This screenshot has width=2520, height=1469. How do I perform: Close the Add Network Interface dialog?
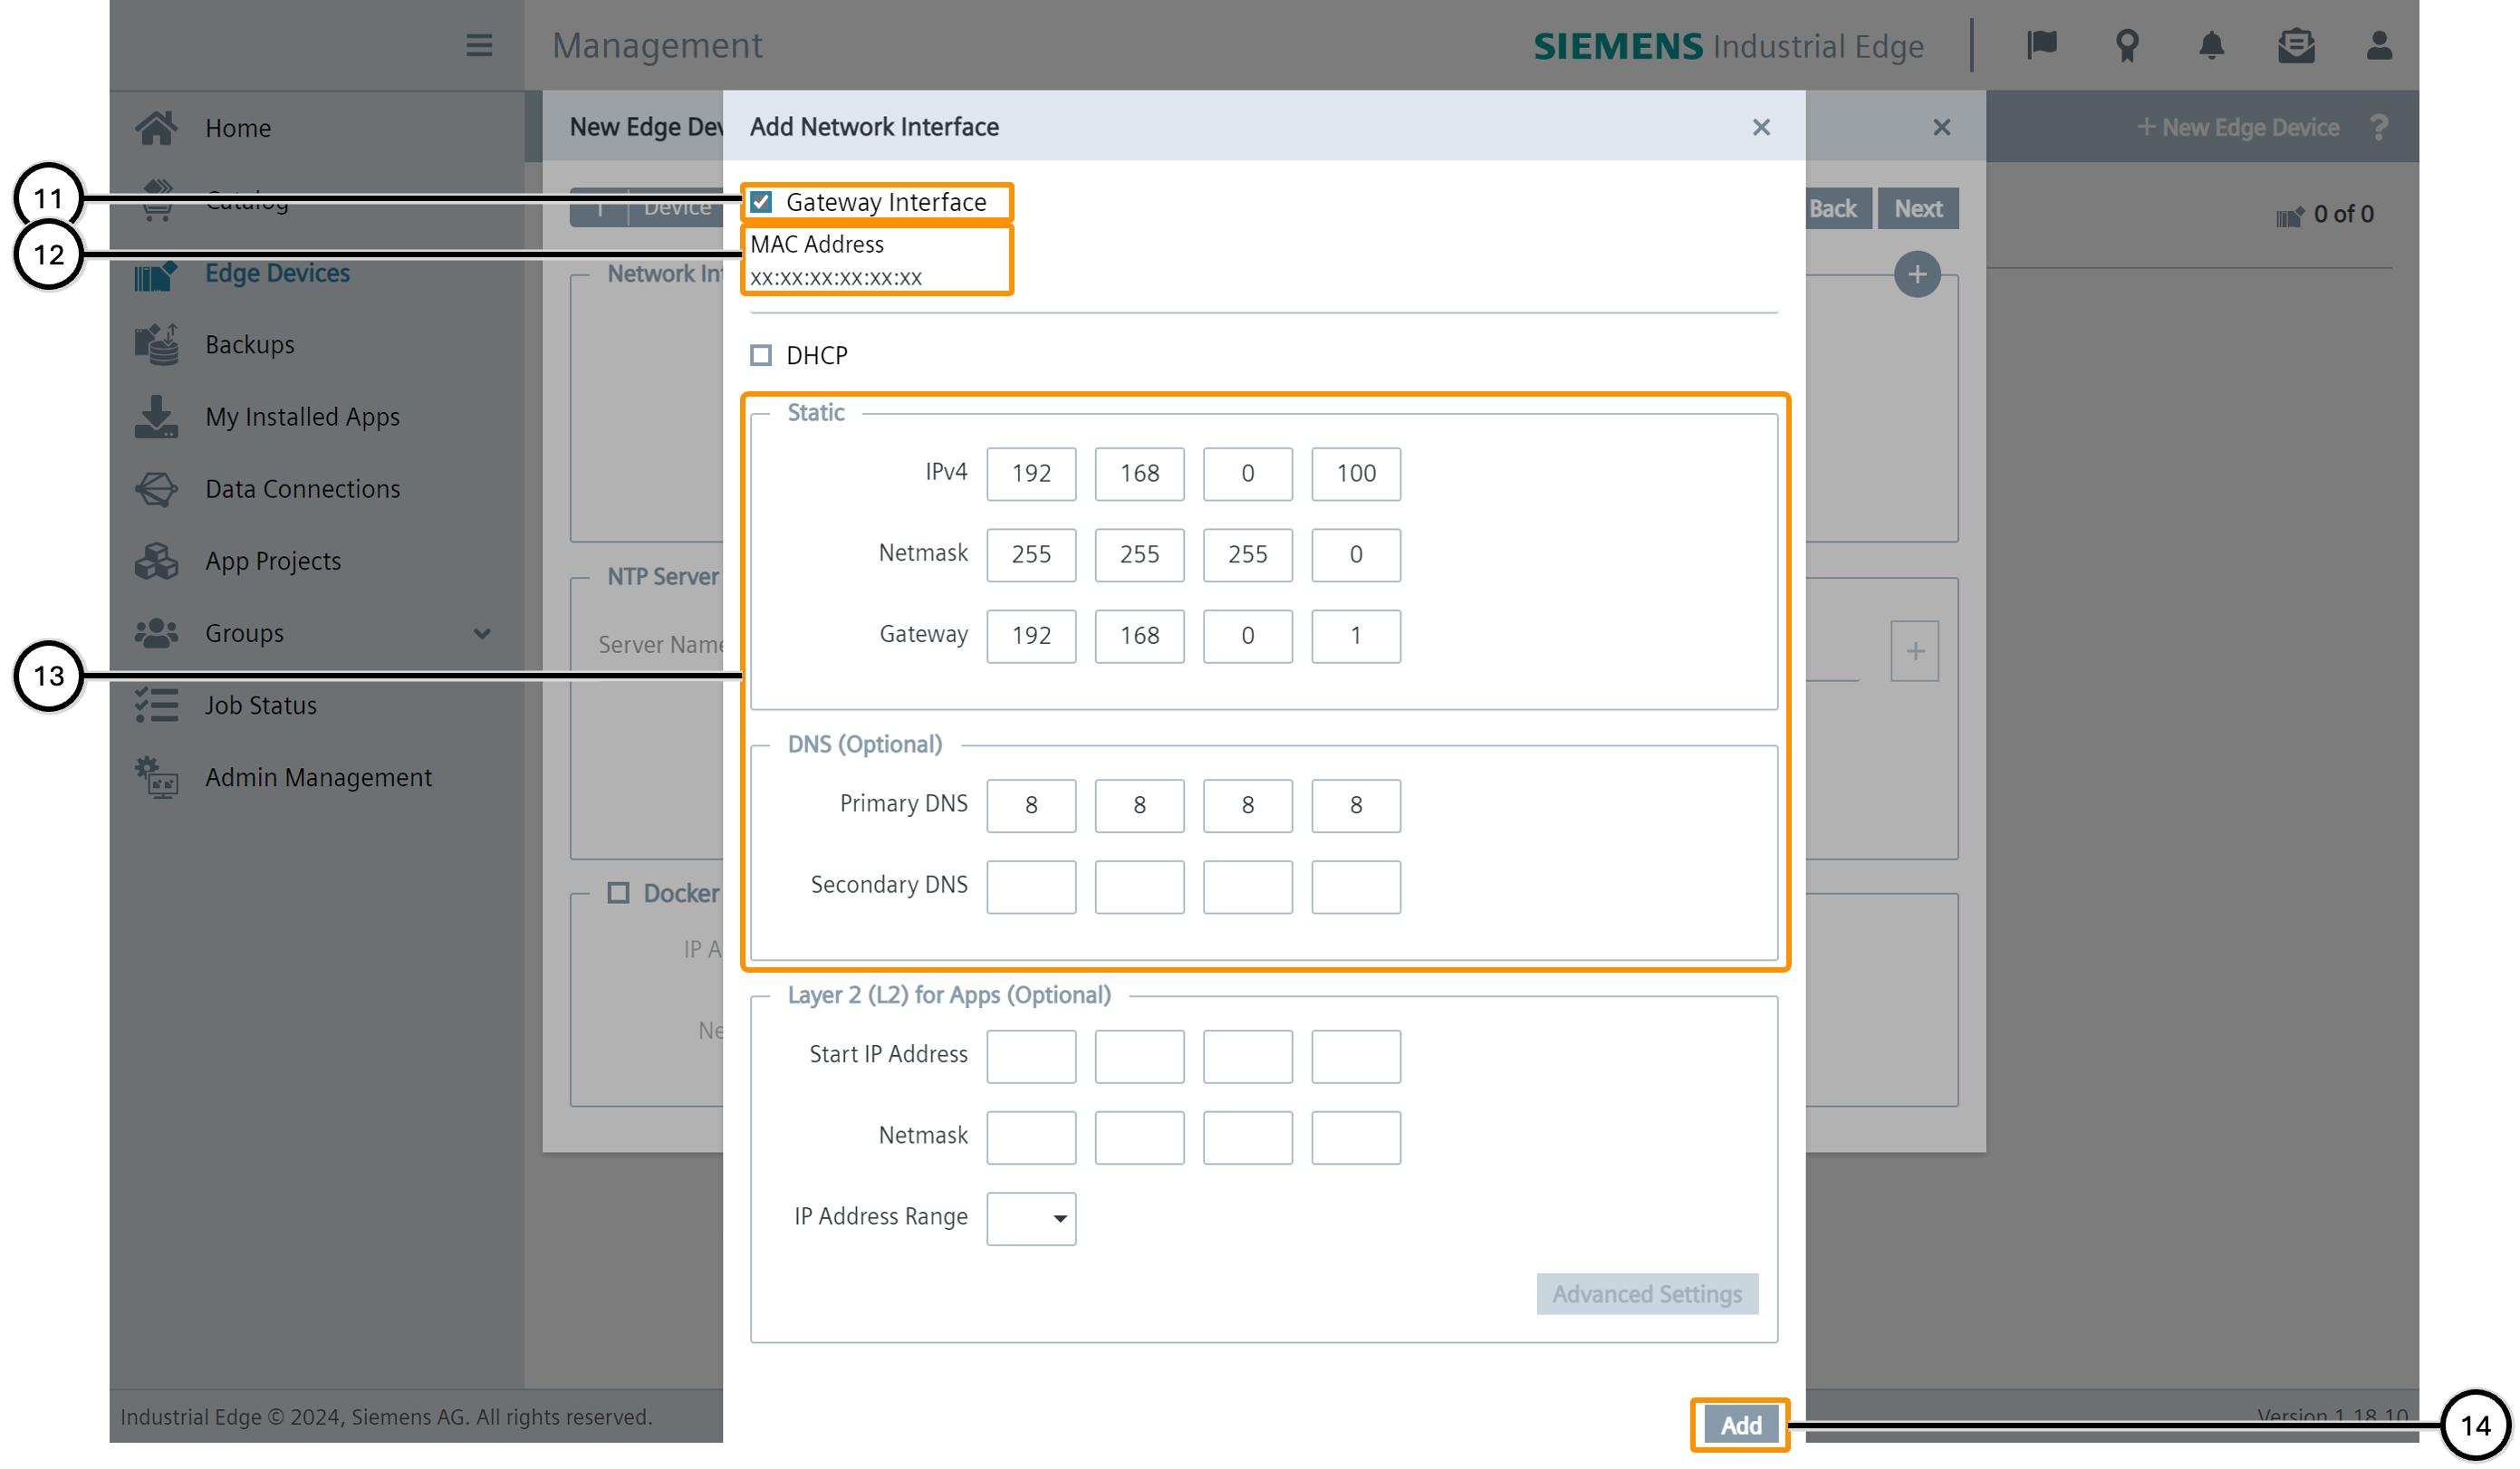tap(1761, 127)
